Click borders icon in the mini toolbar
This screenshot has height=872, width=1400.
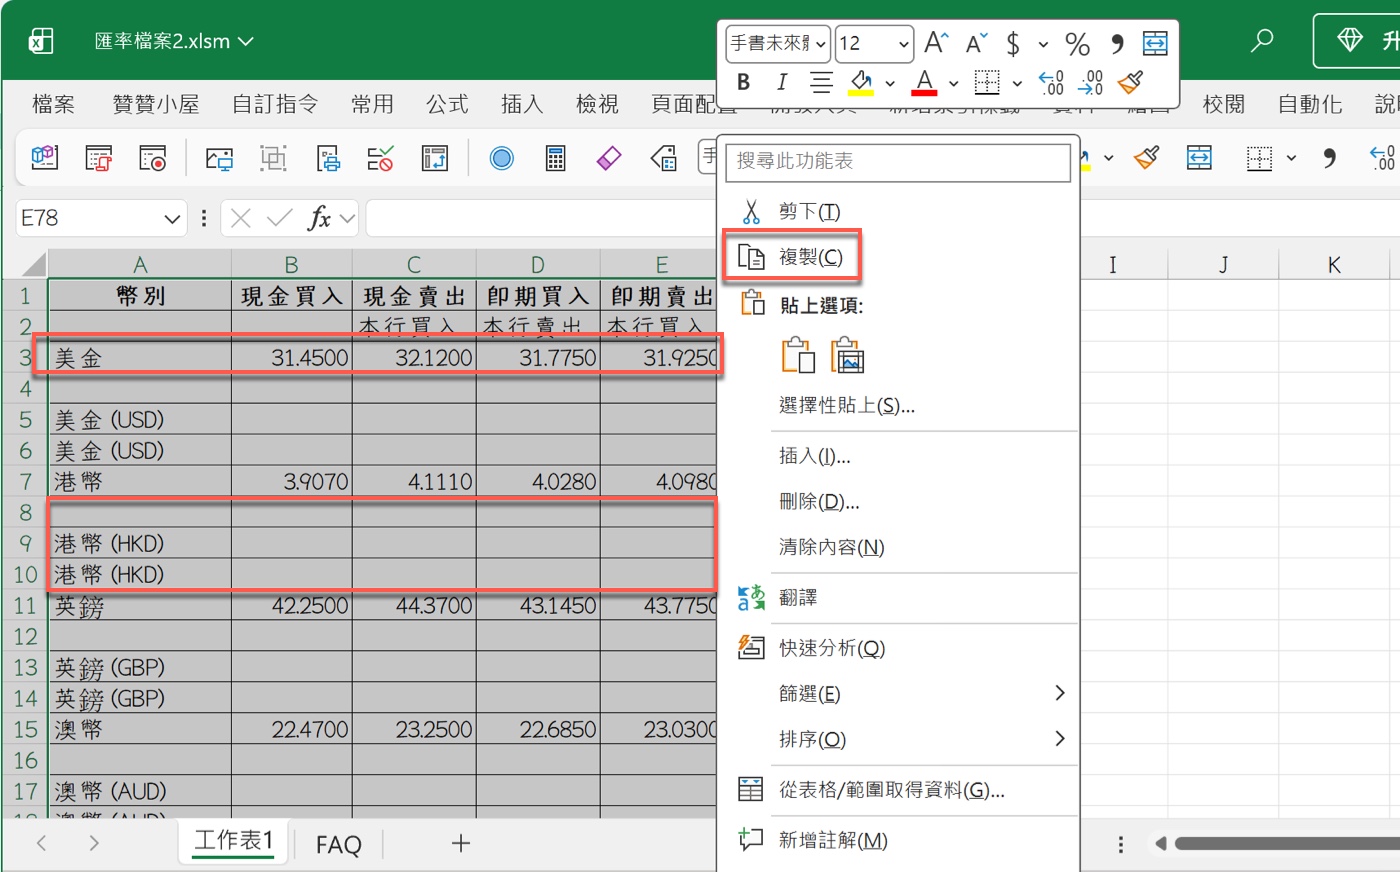click(987, 82)
